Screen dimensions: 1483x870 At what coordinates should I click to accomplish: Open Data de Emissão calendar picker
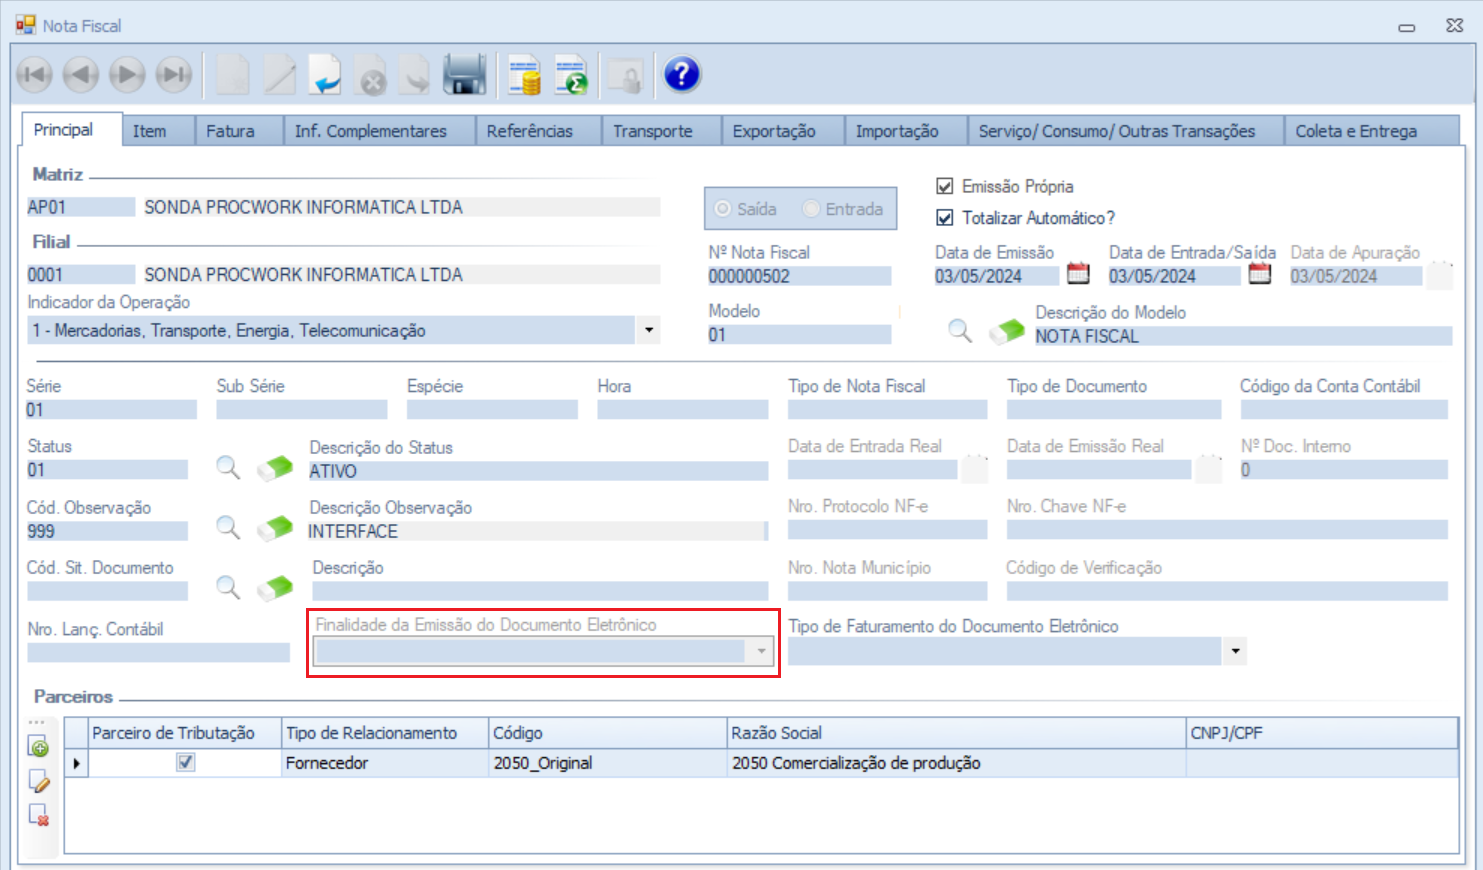point(1078,273)
